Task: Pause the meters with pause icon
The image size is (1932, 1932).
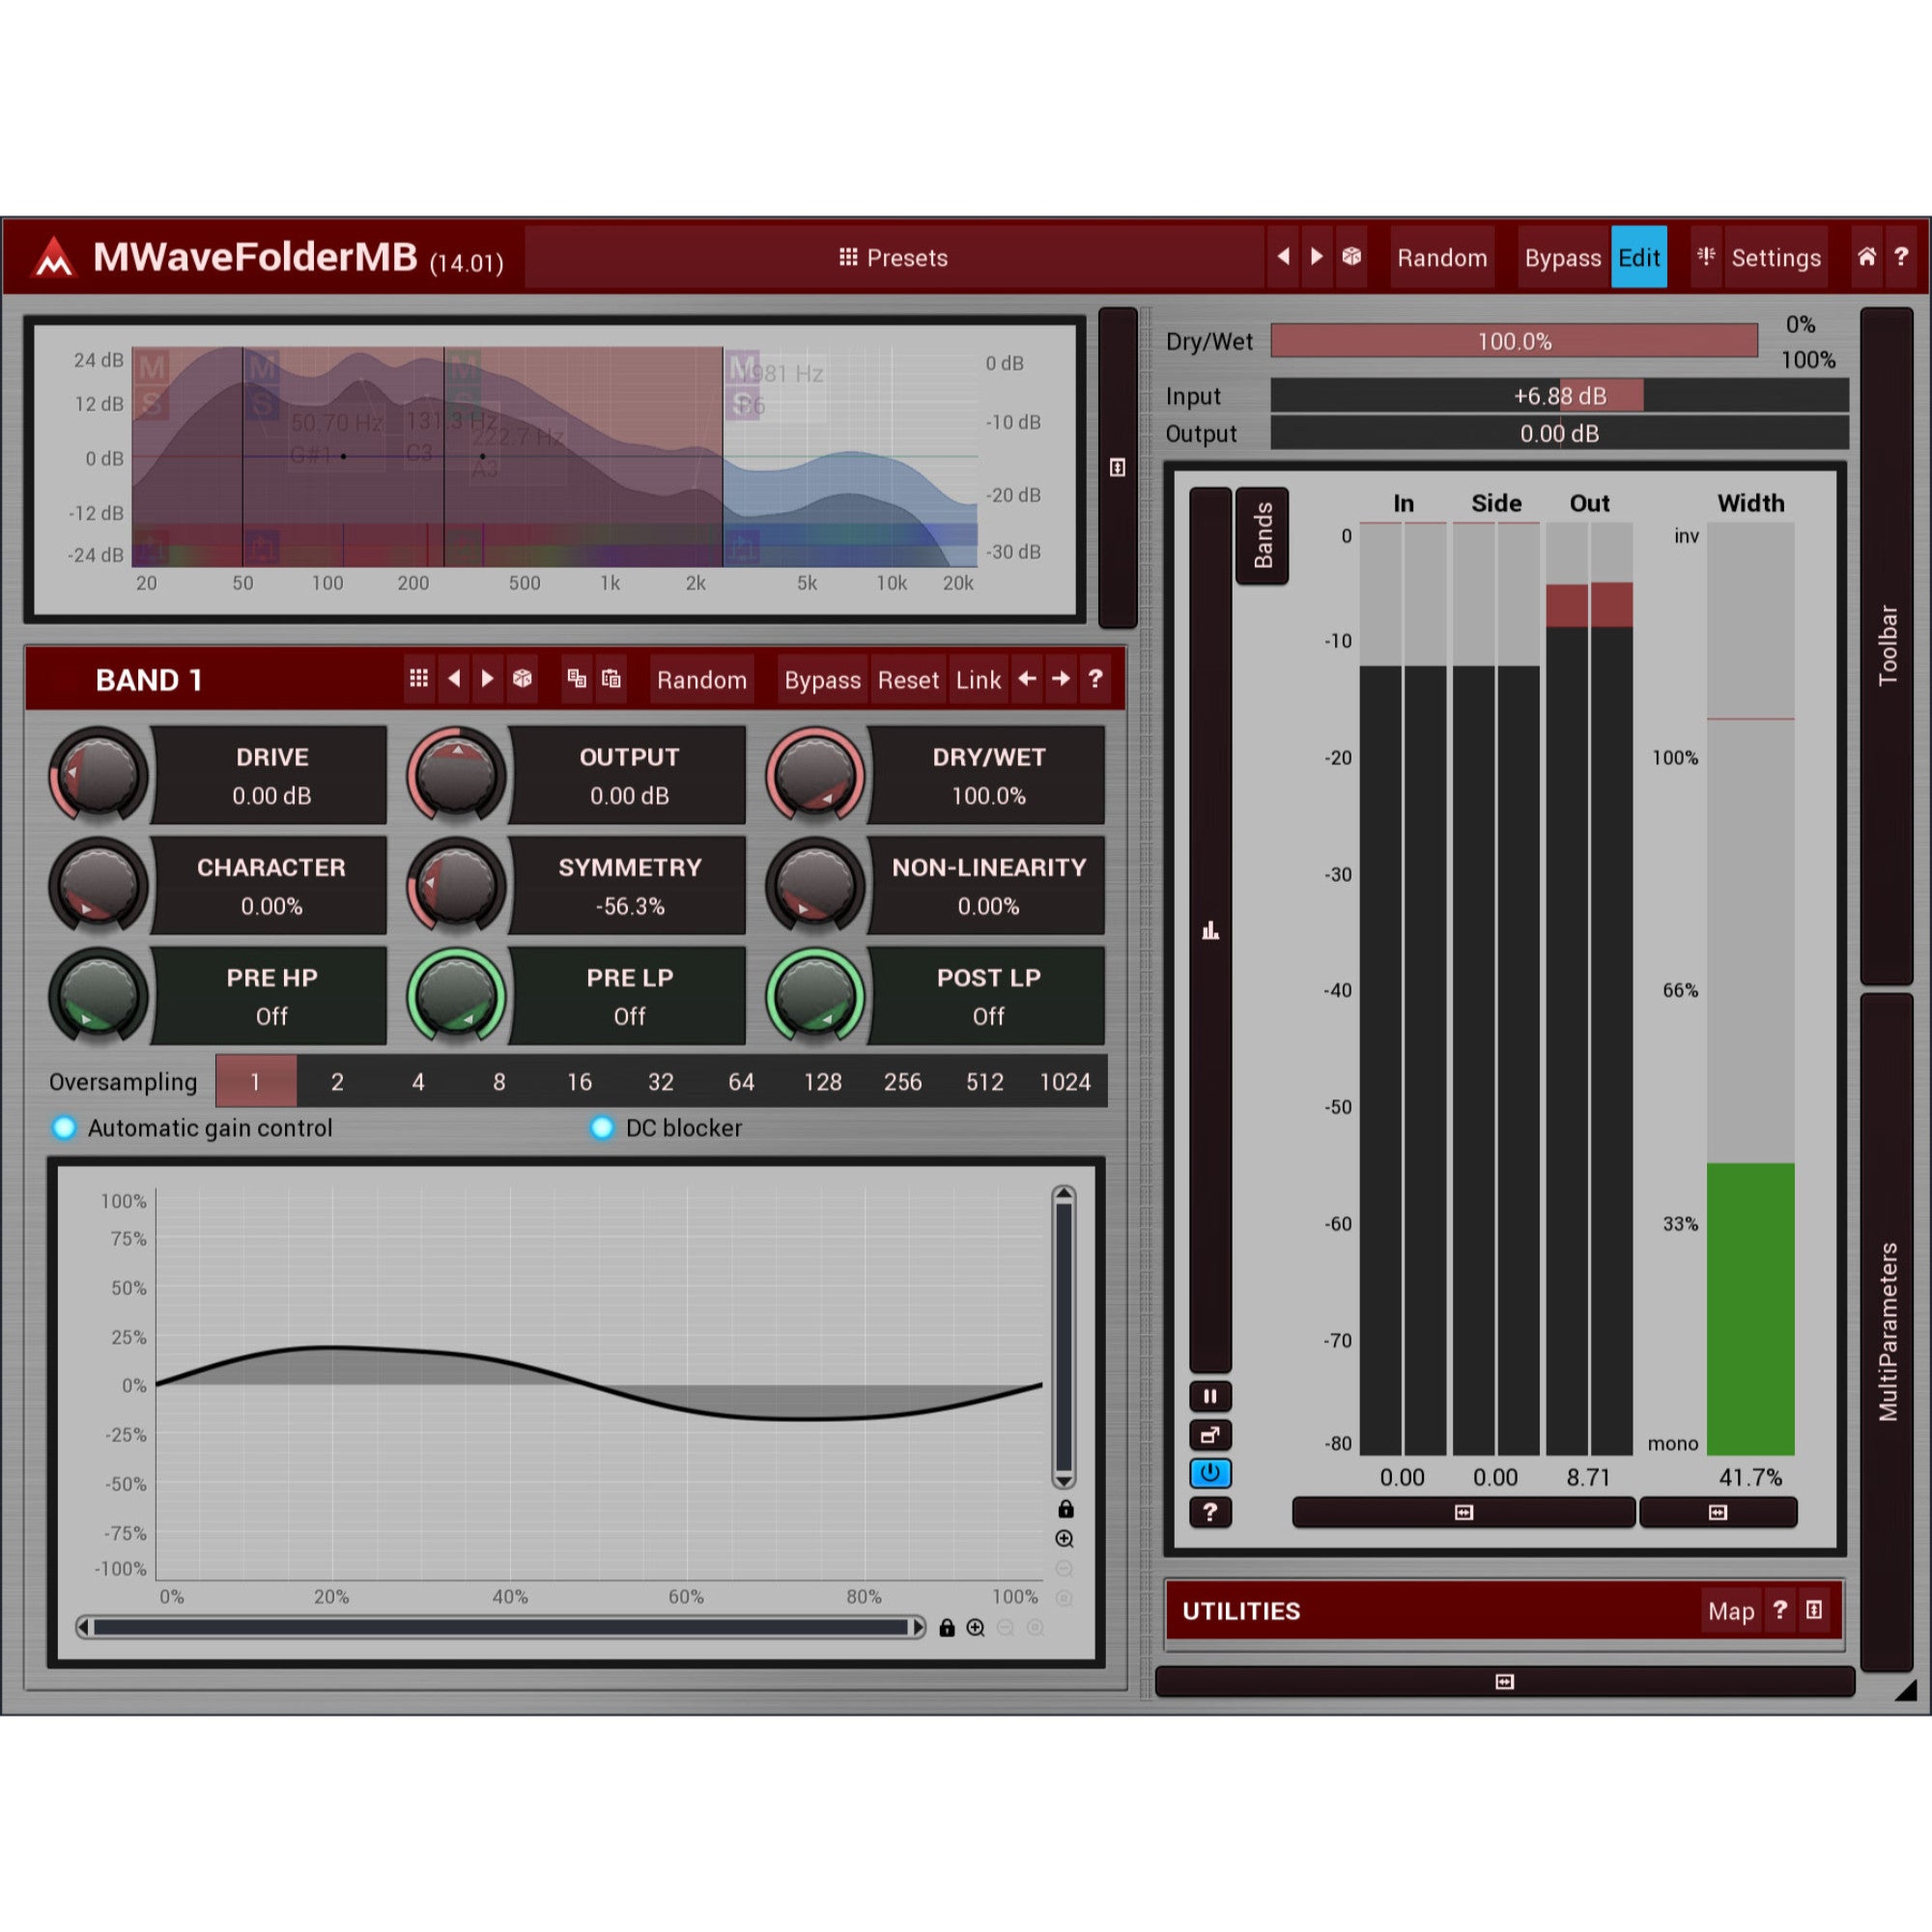Action: click(x=1210, y=1396)
